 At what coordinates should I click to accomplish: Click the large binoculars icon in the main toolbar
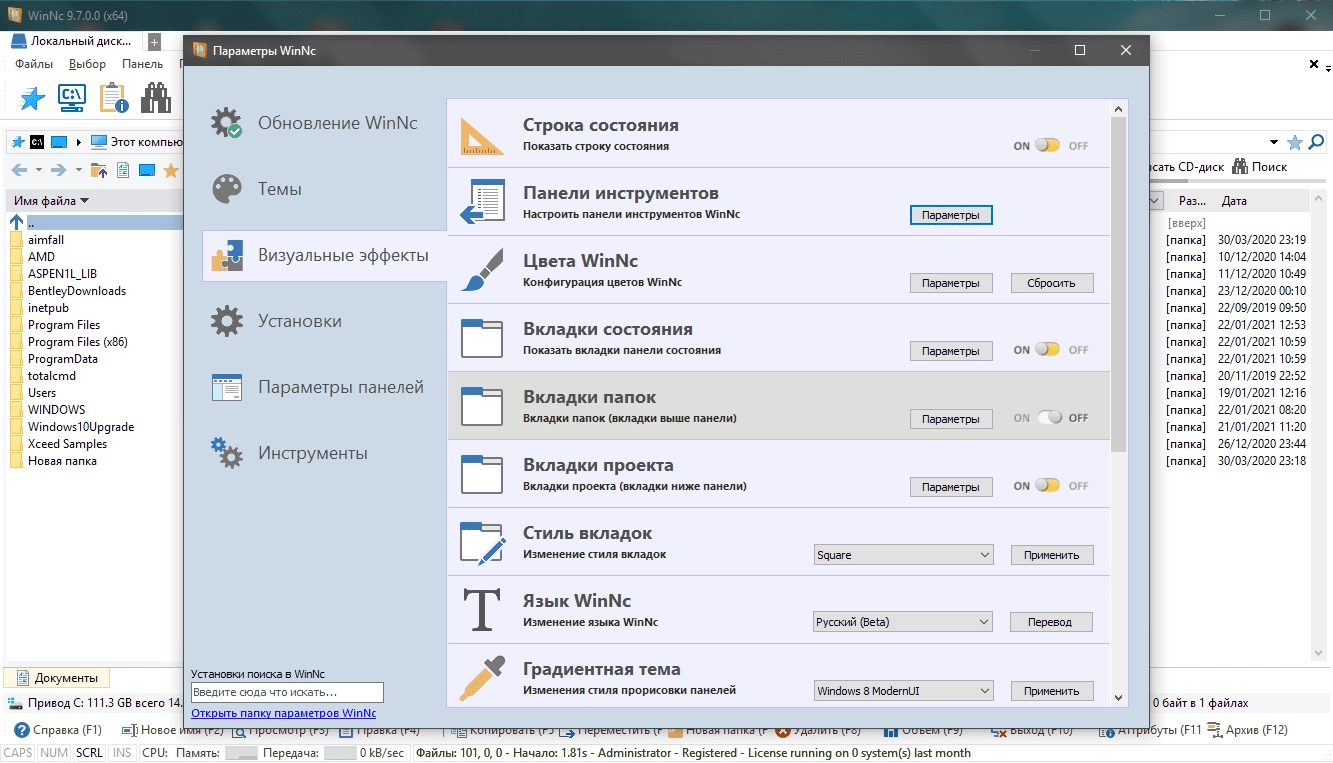coord(156,97)
